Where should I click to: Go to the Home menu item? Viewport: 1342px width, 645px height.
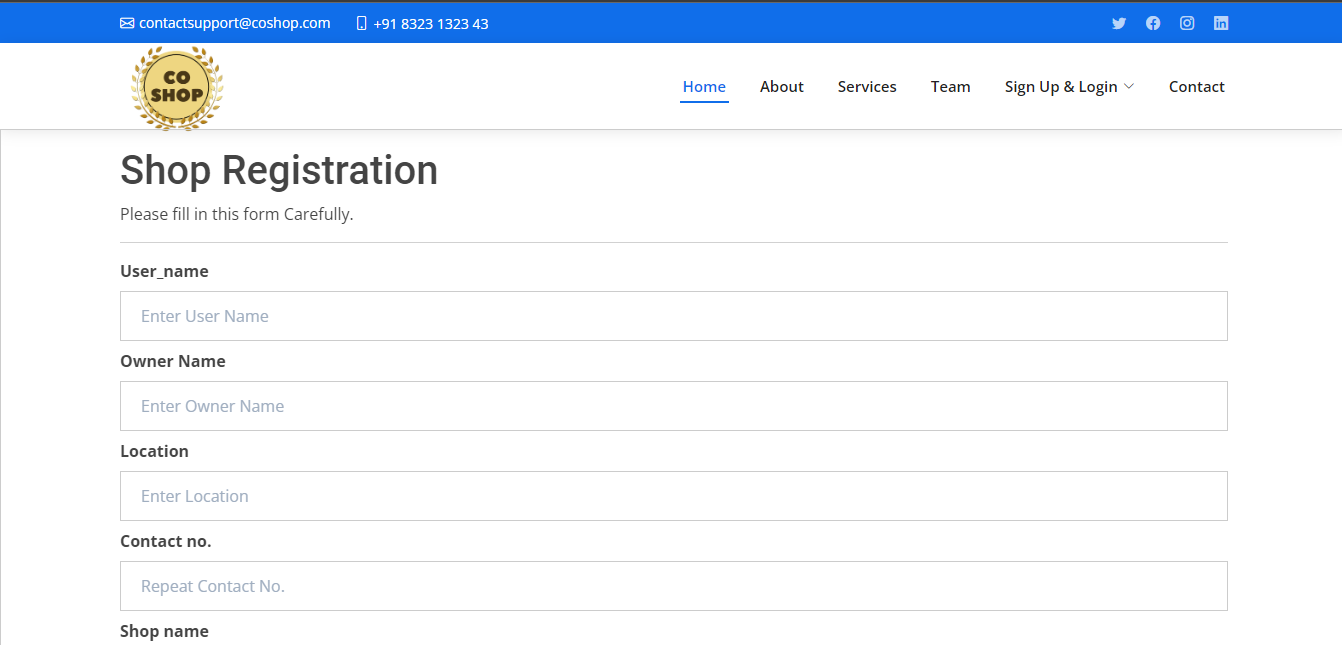click(704, 87)
